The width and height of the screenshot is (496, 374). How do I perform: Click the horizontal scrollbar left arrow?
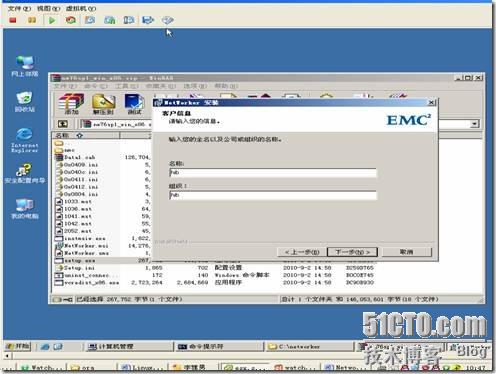click(7, 356)
